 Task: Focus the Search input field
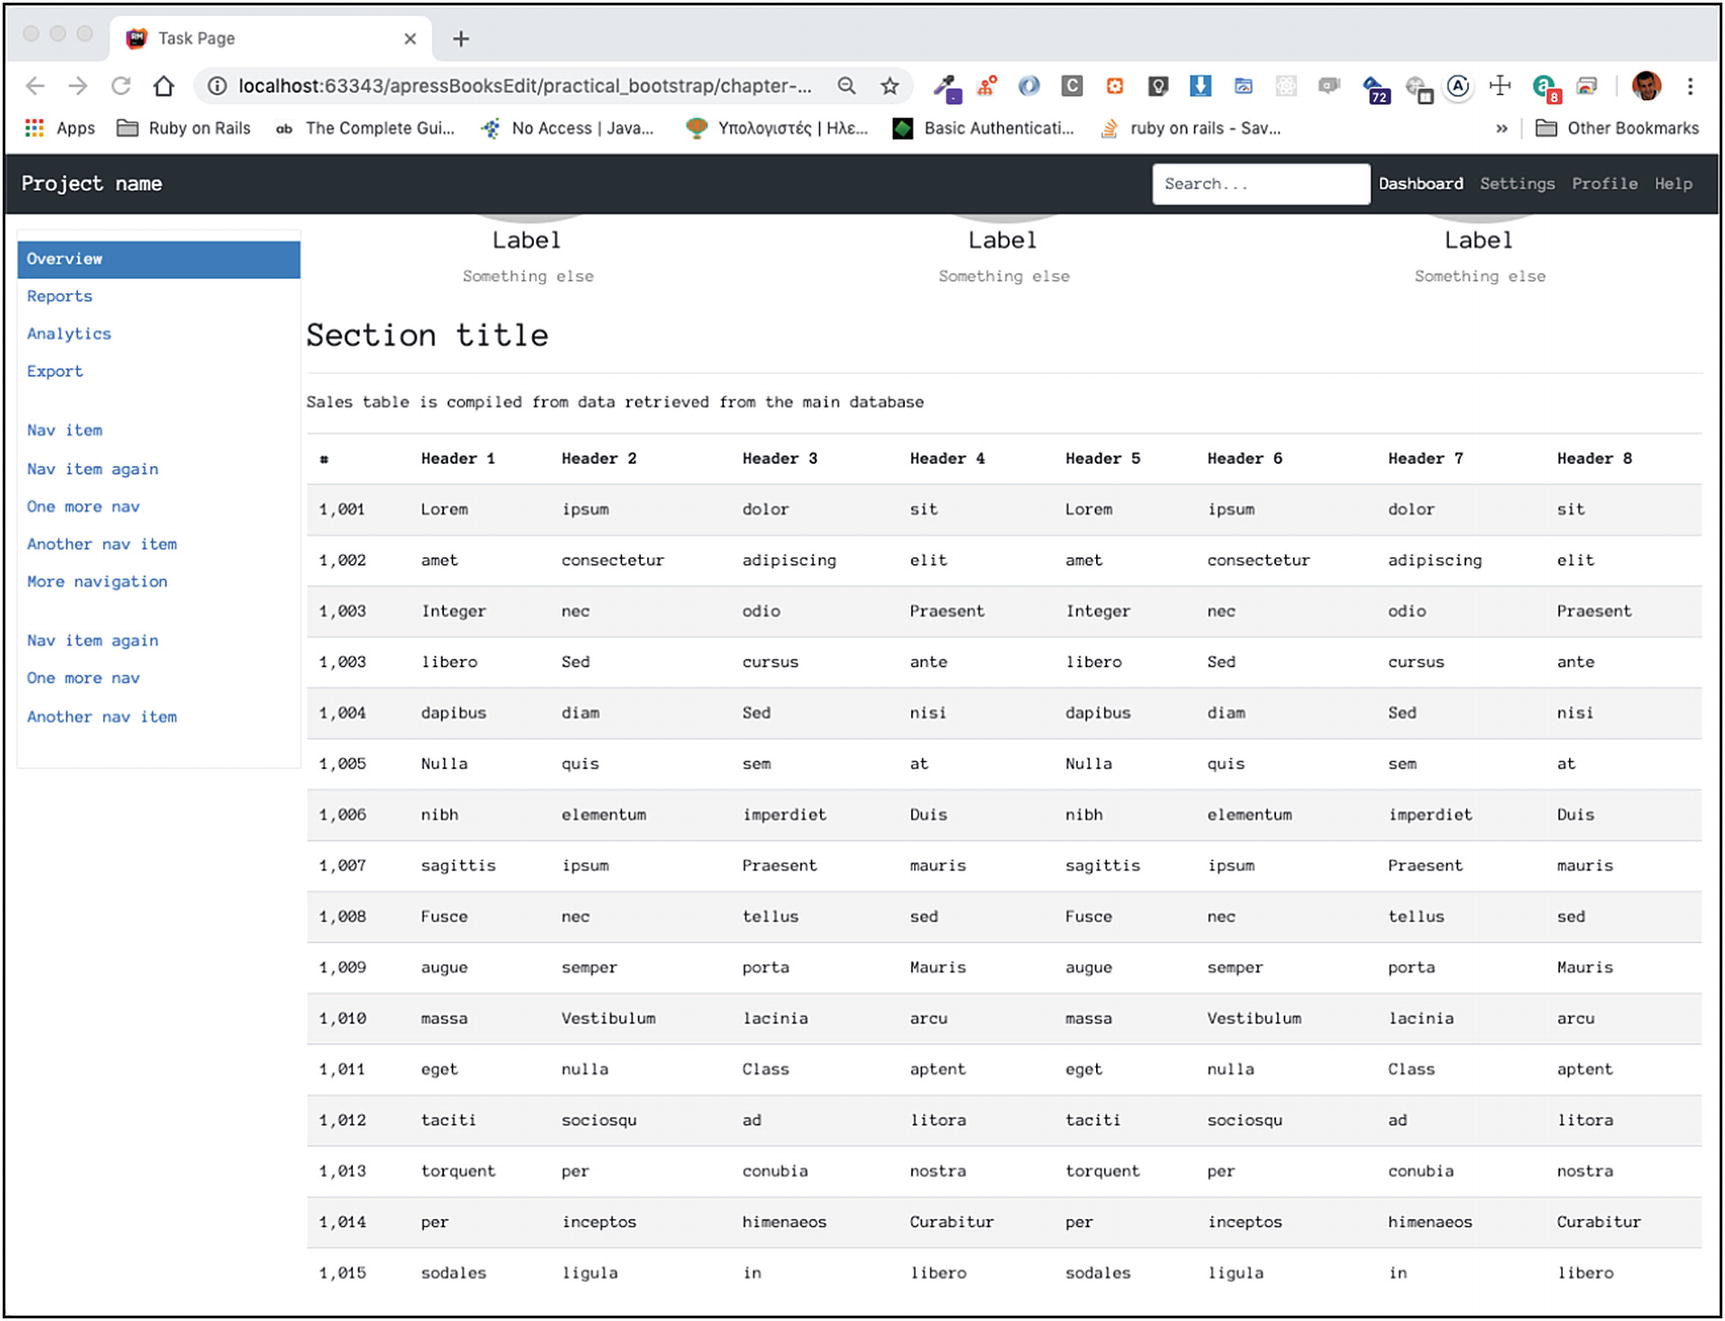pos(1260,184)
